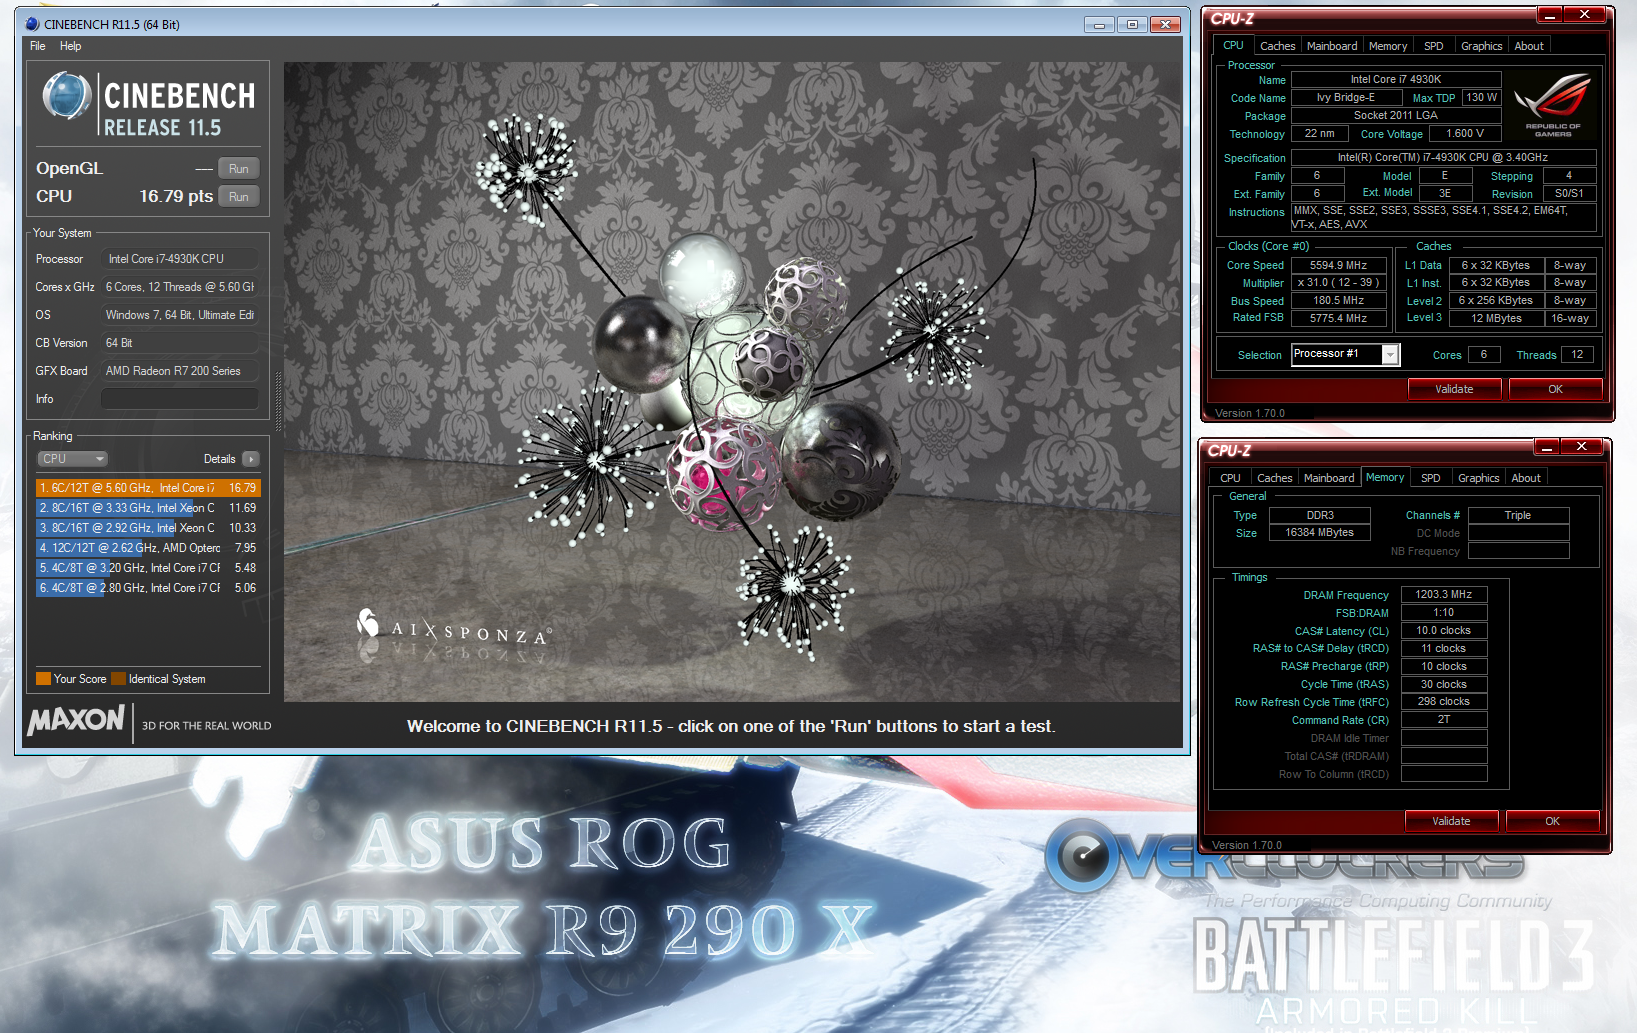Run the CPU benchmark
The image size is (1637, 1033).
(x=238, y=197)
